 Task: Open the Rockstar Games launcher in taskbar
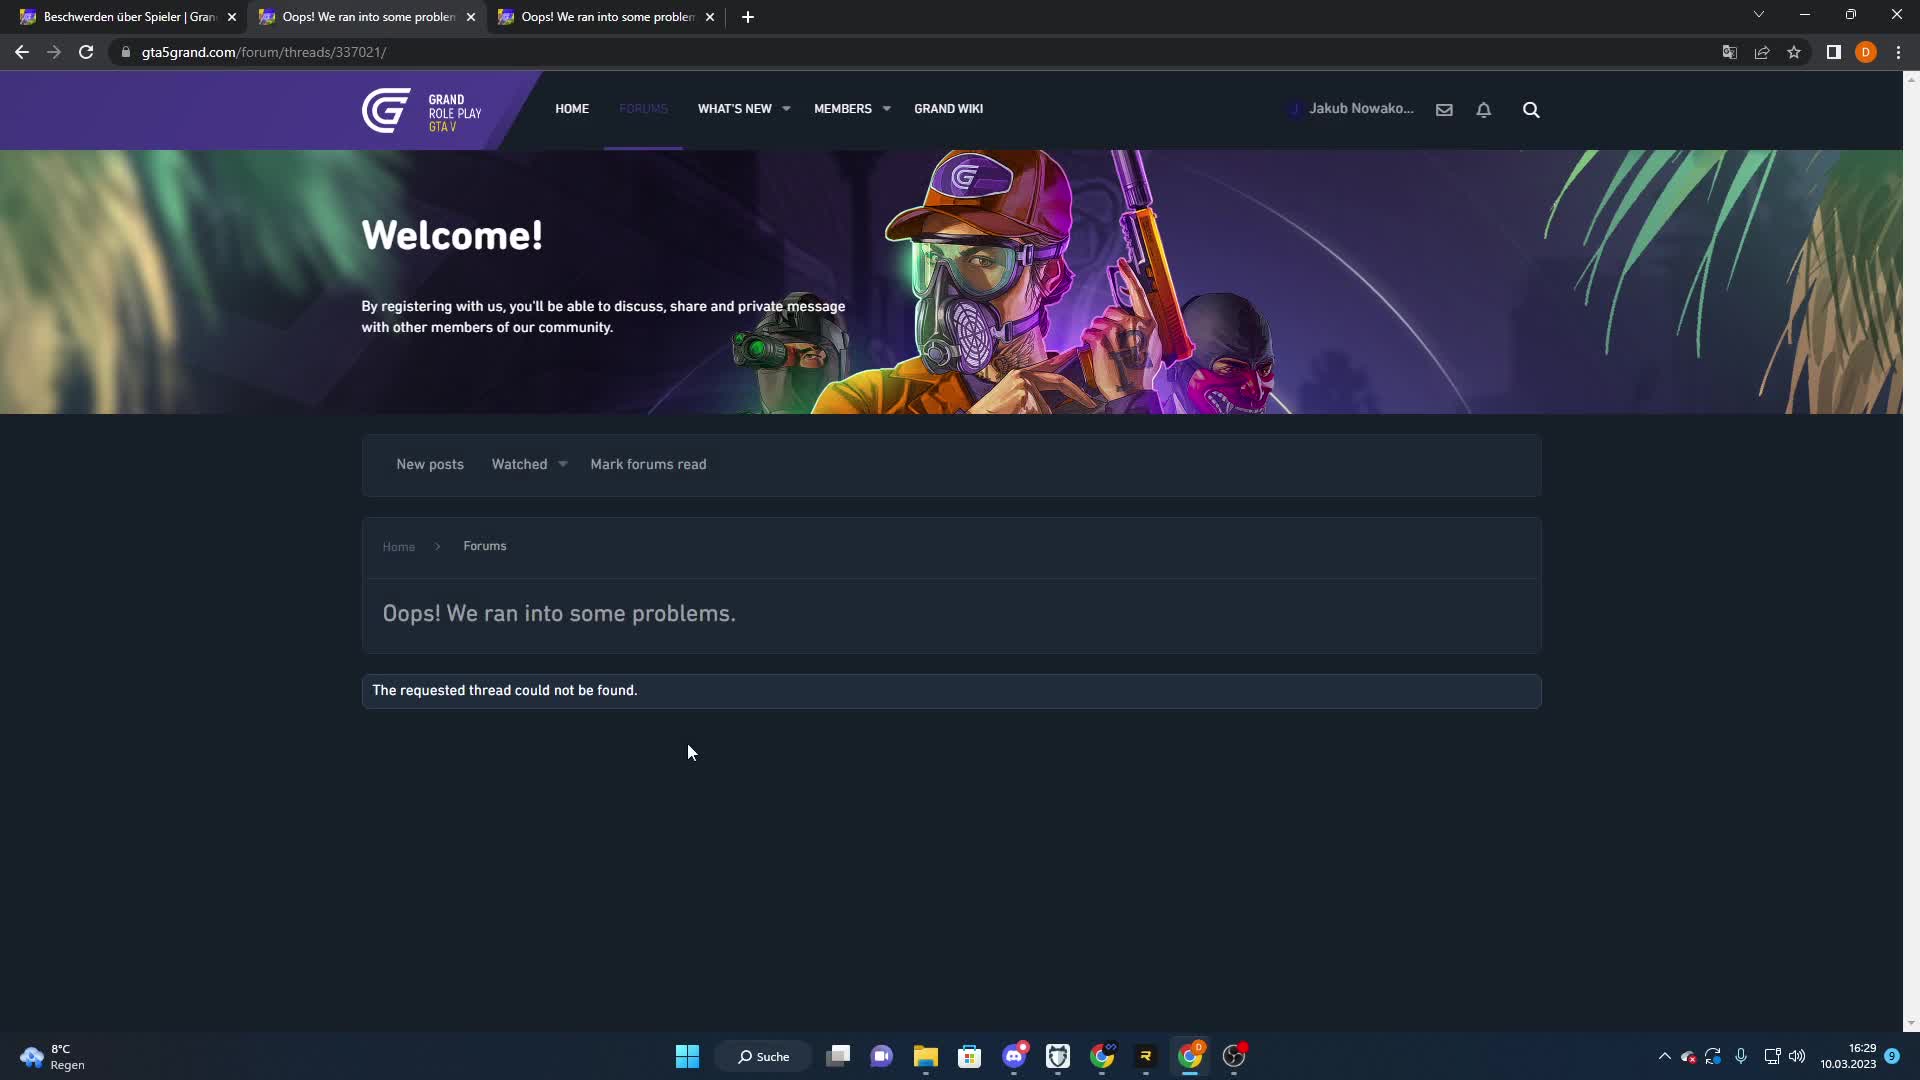1146,1056
